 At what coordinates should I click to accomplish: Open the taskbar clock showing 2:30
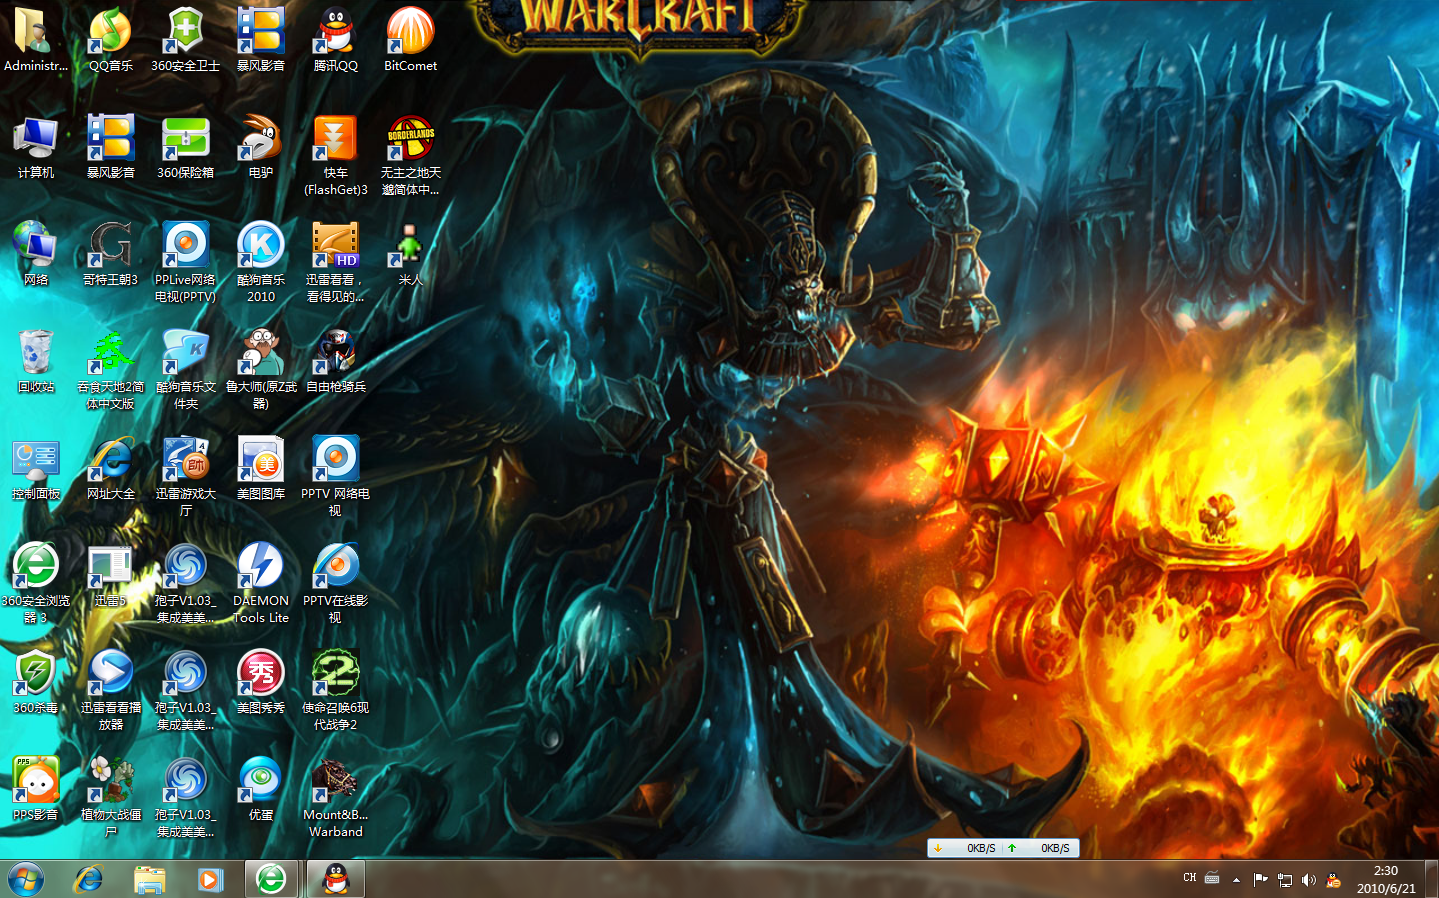pos(1386,879)
